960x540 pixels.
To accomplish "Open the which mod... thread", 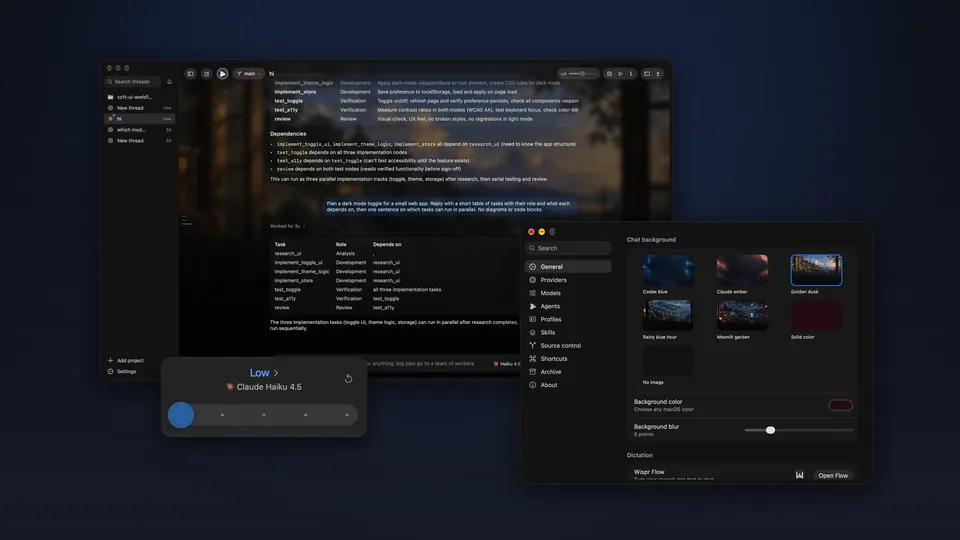I will 139,130.
